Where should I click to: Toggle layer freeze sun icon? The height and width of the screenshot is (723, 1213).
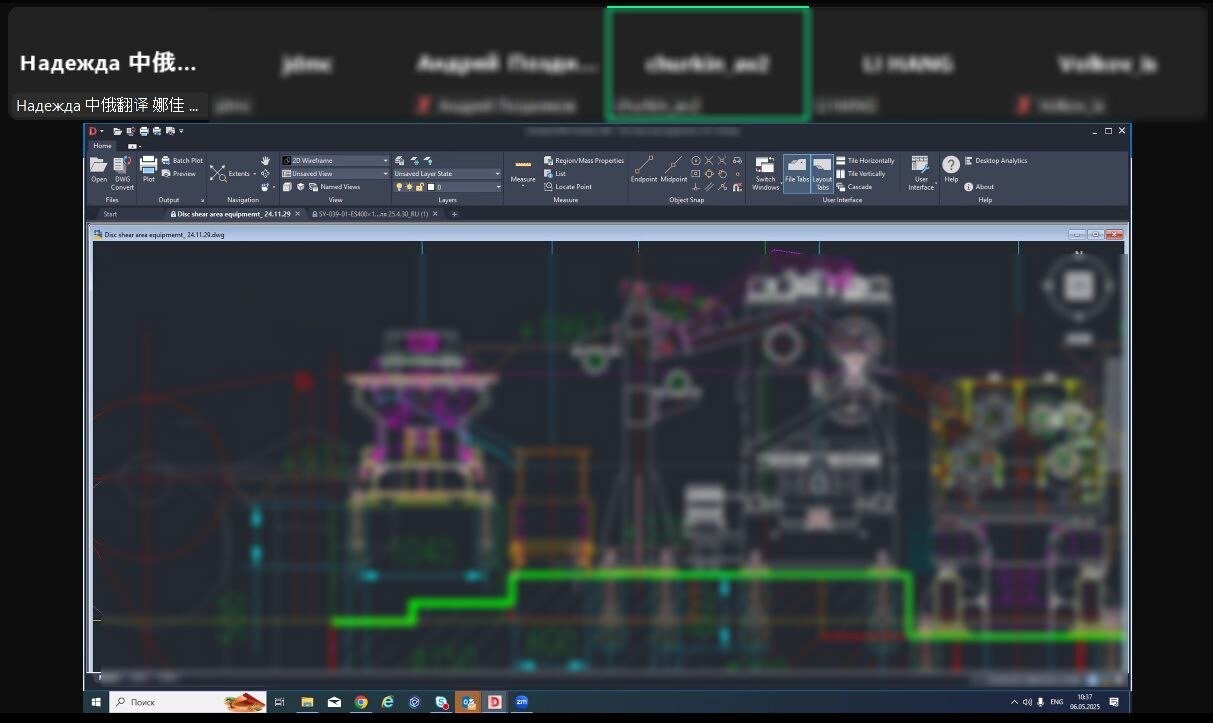pyautogui.click(x=409, y=187)
